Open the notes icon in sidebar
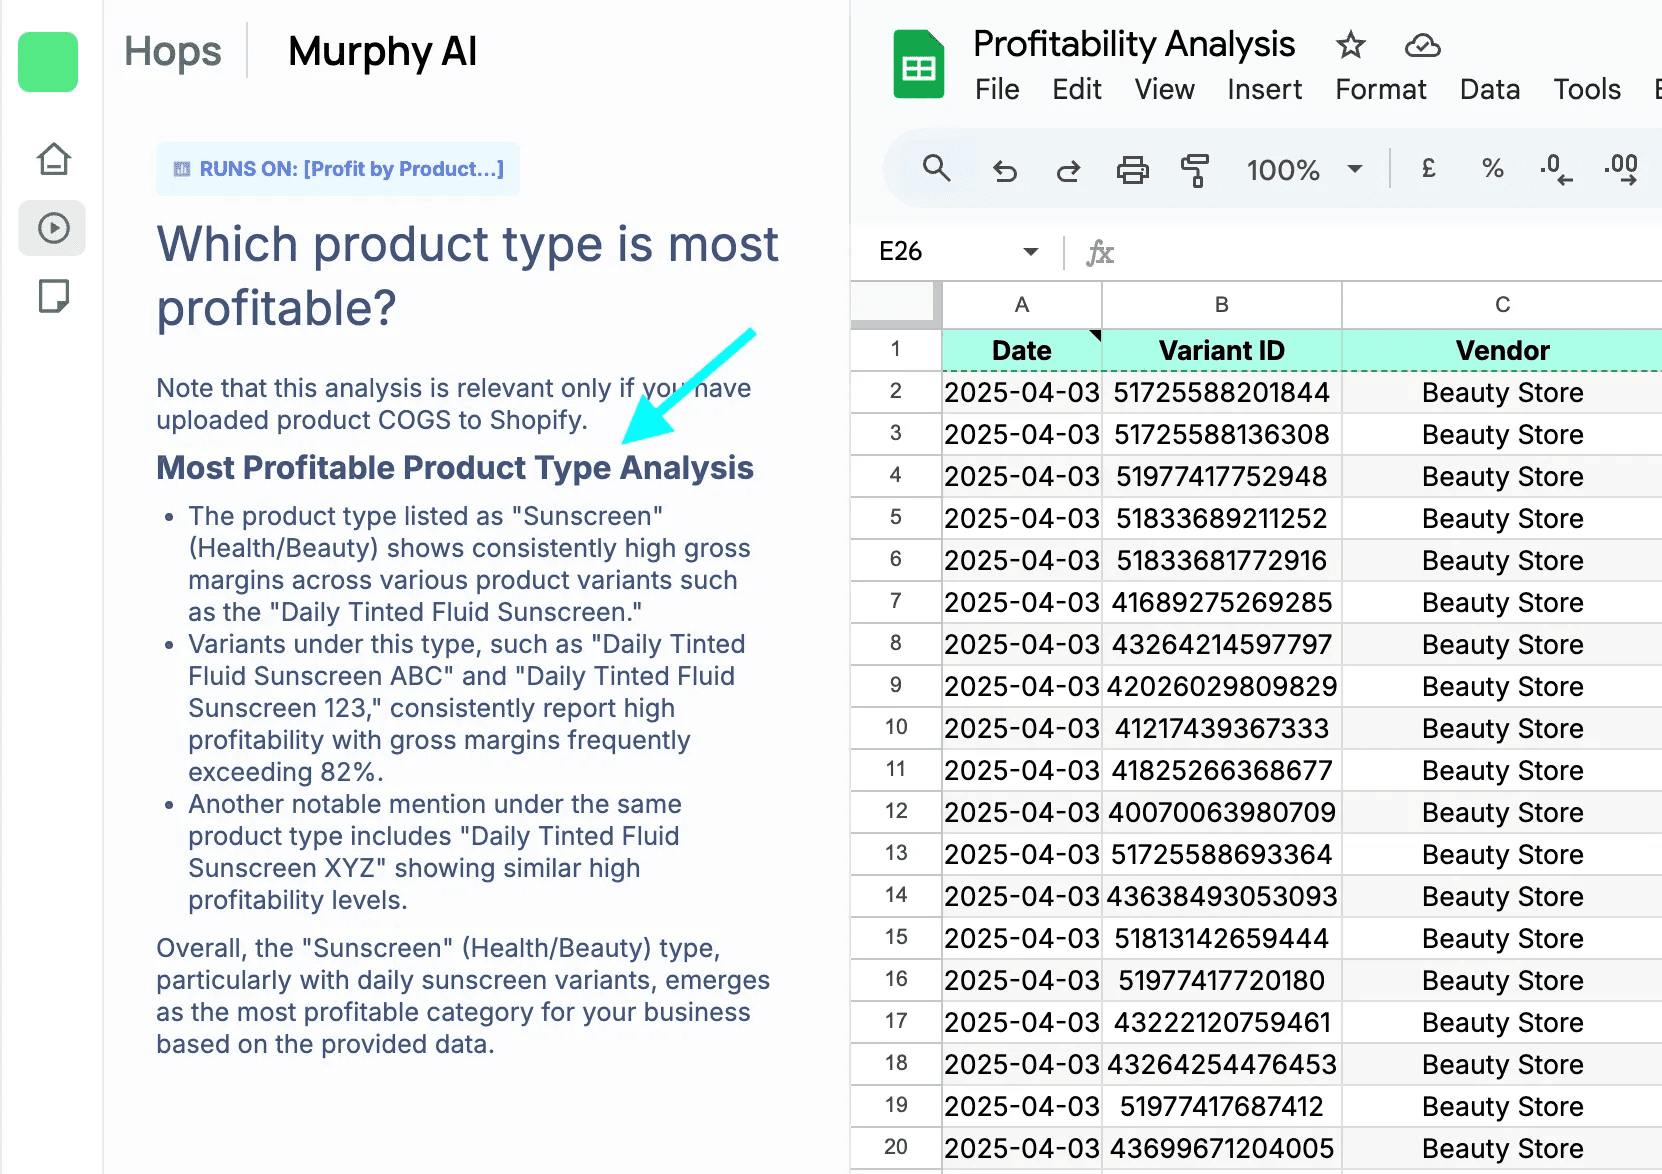 tap(54, 296)
